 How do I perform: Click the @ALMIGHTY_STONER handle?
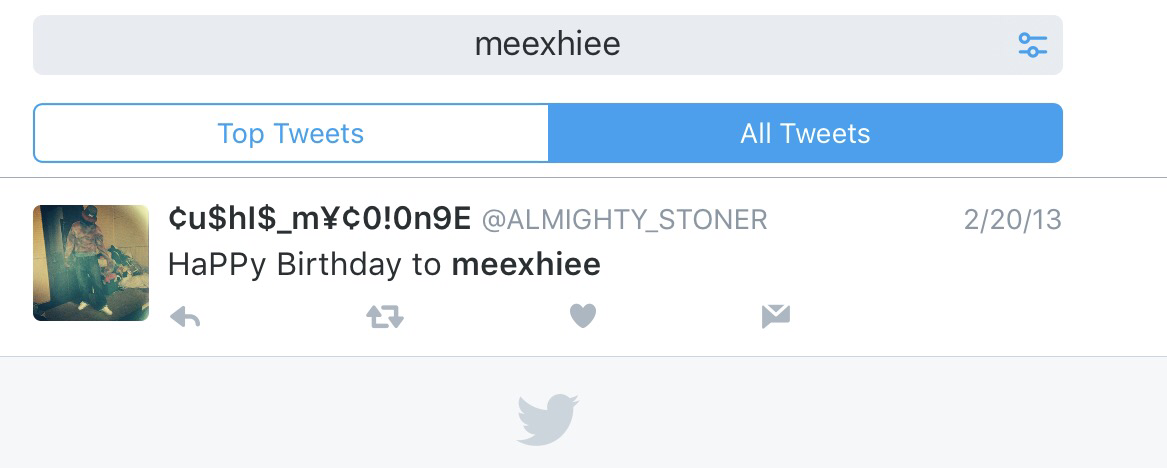tap(625, 220)
